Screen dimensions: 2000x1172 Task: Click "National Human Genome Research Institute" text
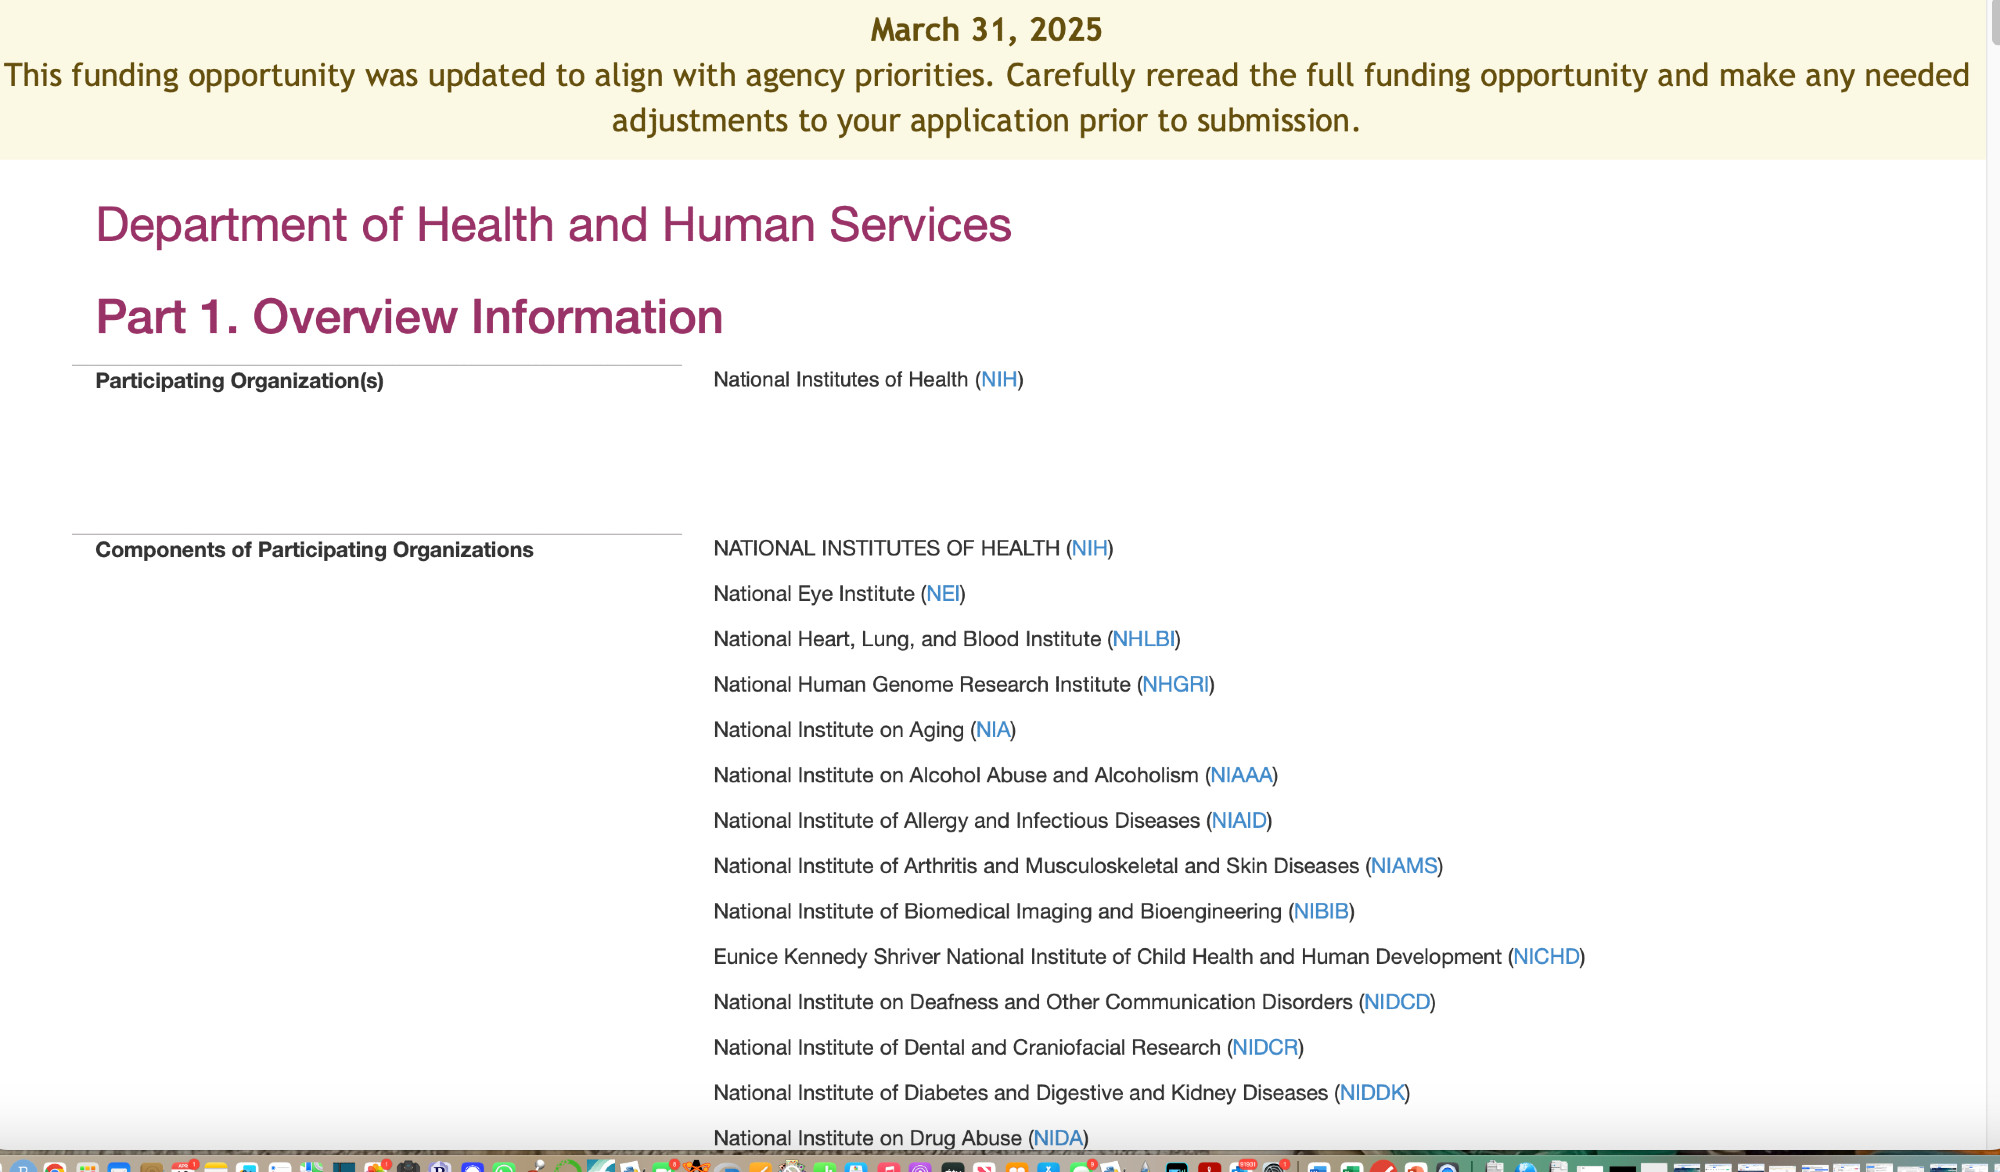(921, 685)
